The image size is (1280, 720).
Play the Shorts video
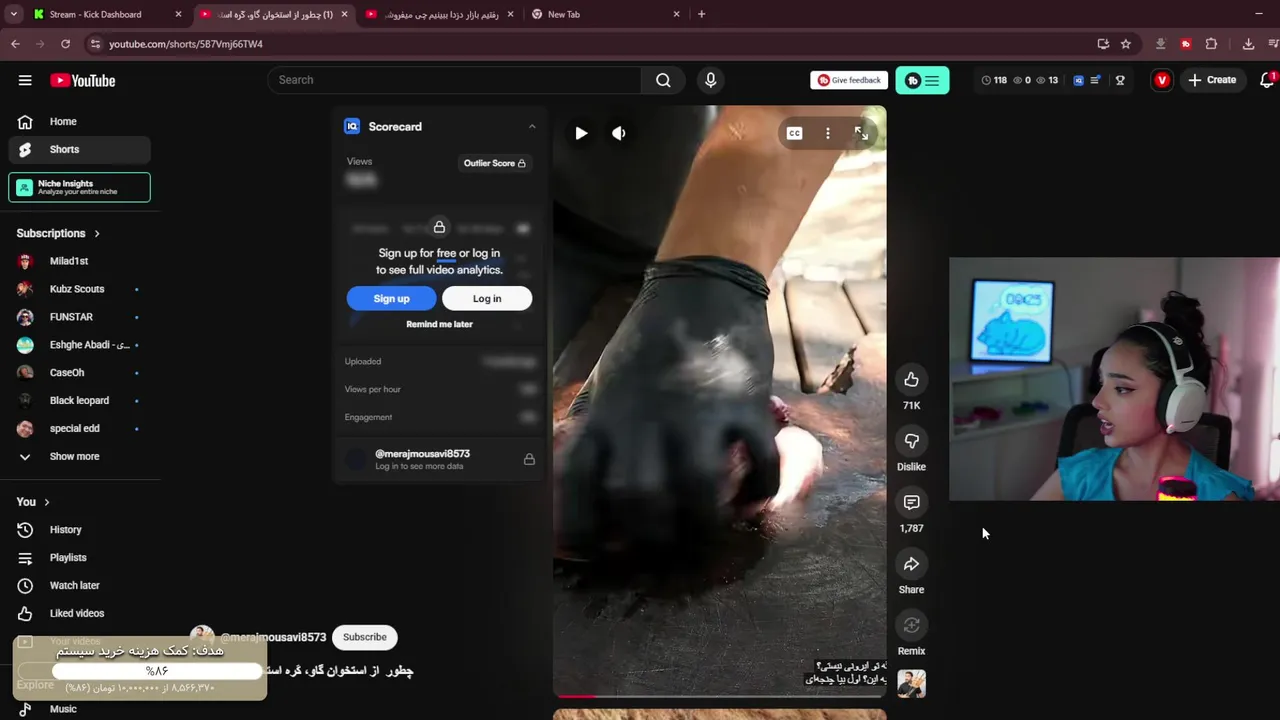581,133
